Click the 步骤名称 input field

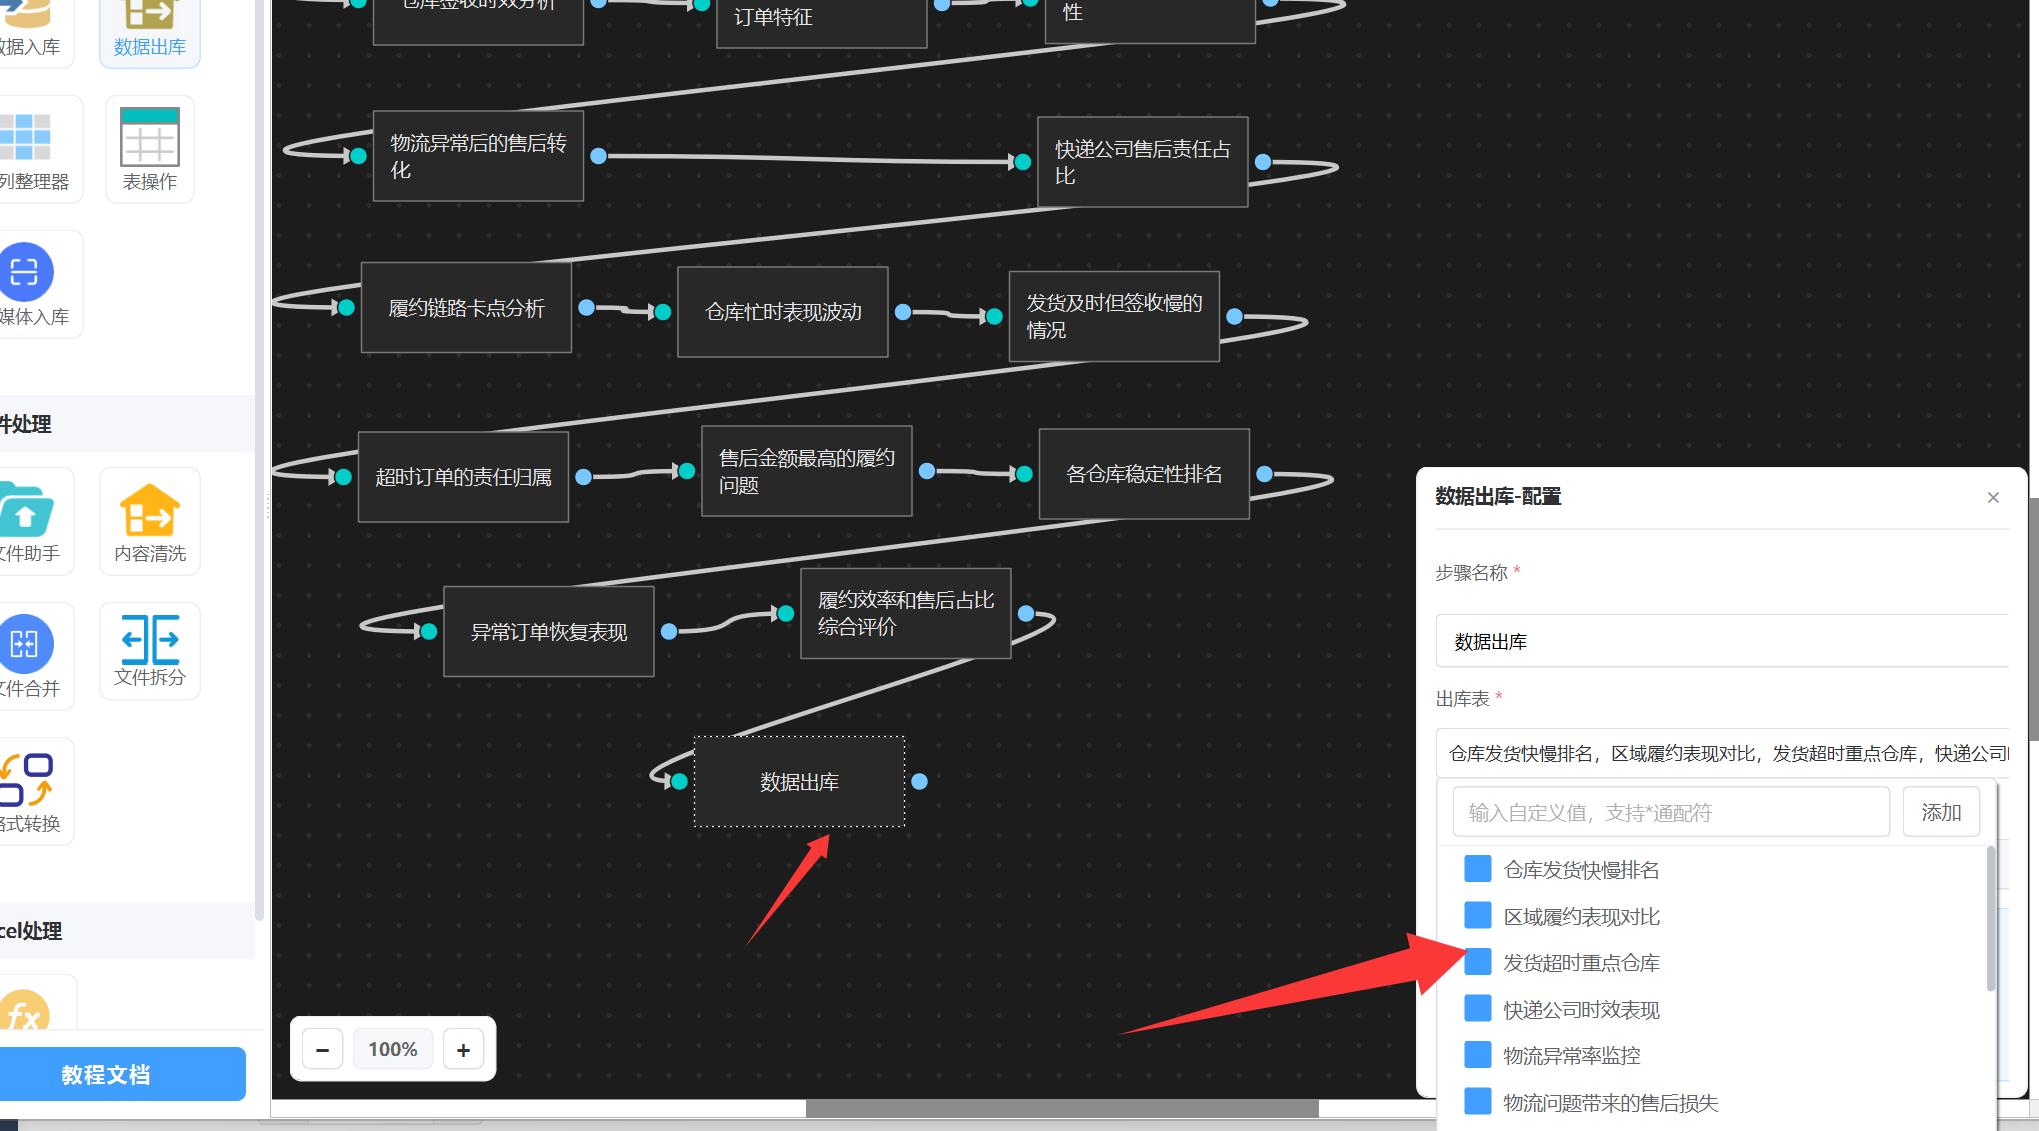[x=1722, y=641]
